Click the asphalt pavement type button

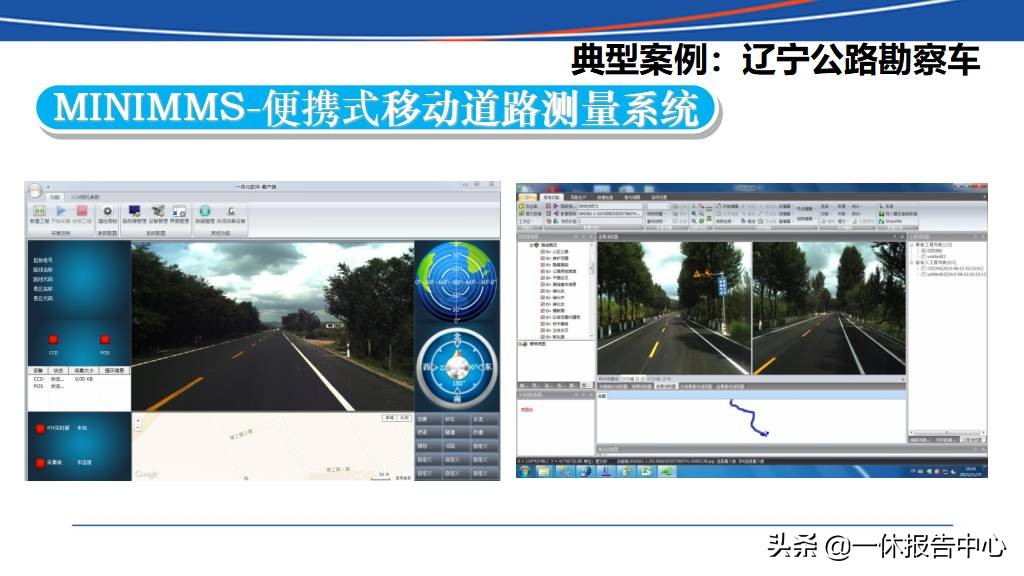(x=423, y=417)
